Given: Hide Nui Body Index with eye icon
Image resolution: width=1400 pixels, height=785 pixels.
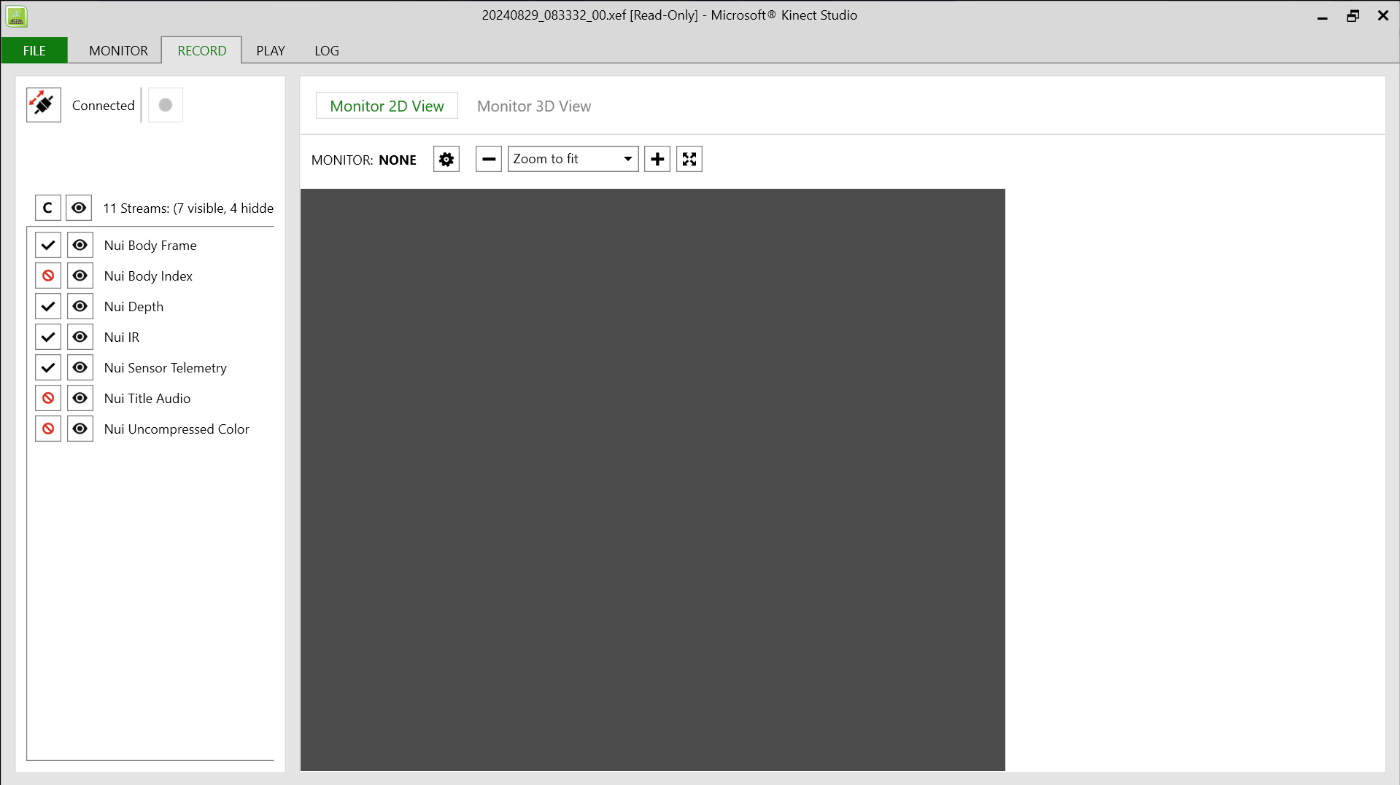Looking at the screenshot, I should [80, 276].
